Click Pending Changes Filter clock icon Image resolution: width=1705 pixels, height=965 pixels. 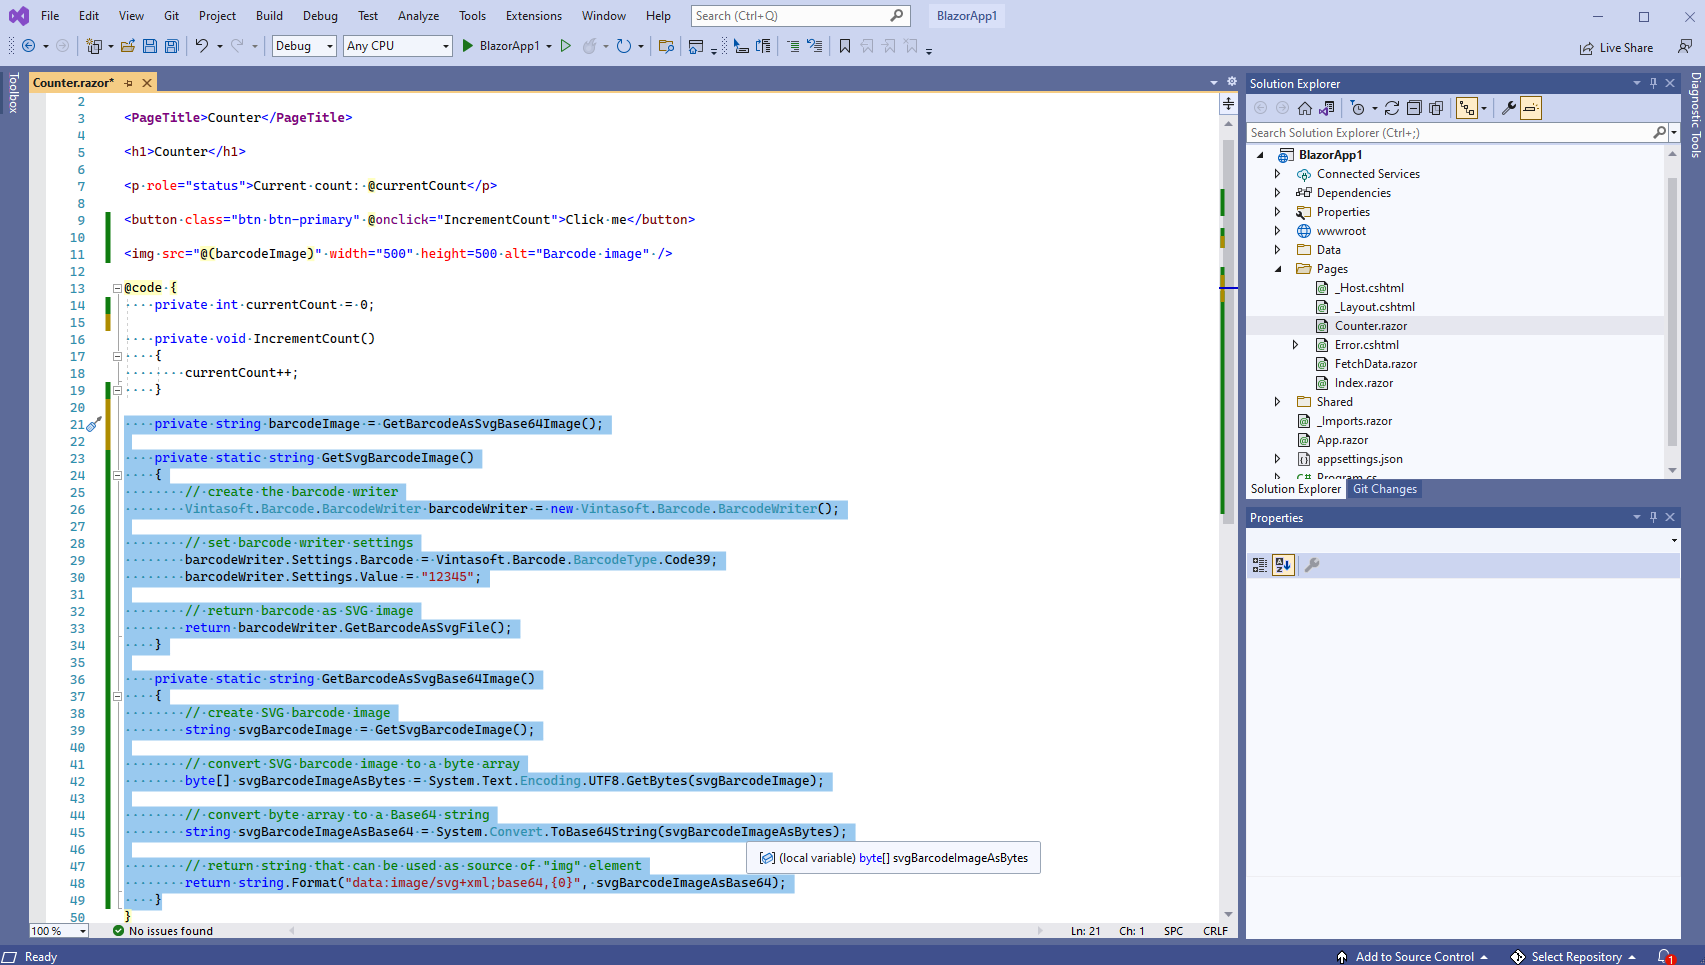click(1357, 108)
